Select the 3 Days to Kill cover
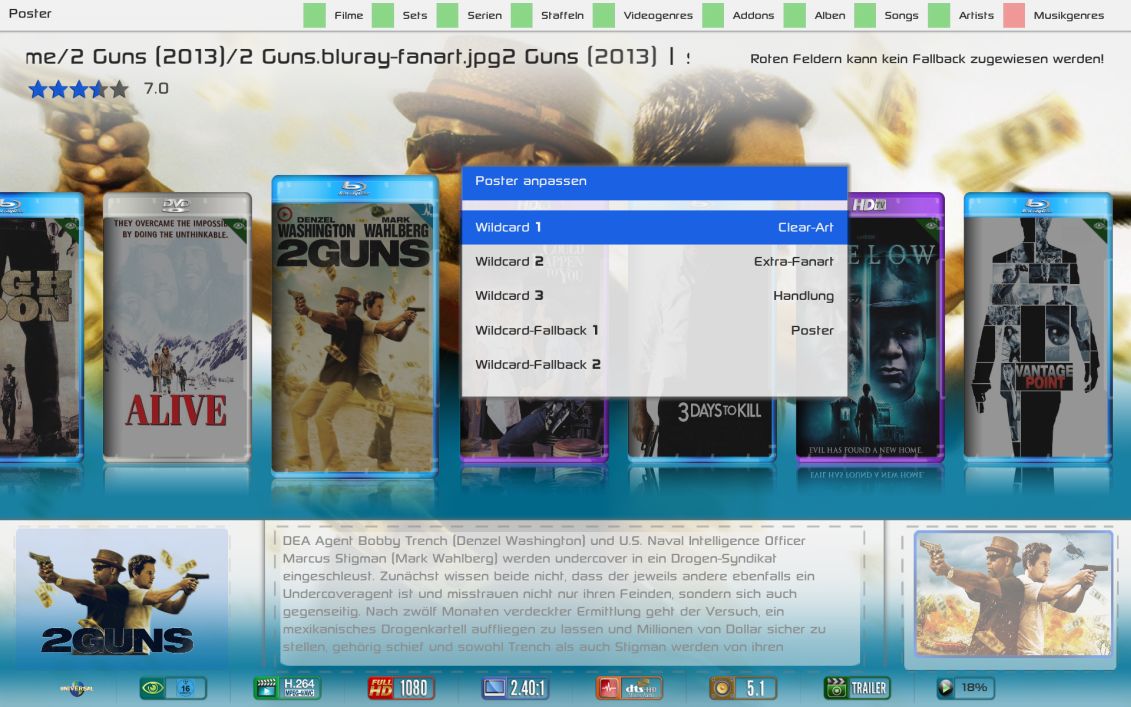The height and width of the screenshot is (707, 1131). click(701, 428)
